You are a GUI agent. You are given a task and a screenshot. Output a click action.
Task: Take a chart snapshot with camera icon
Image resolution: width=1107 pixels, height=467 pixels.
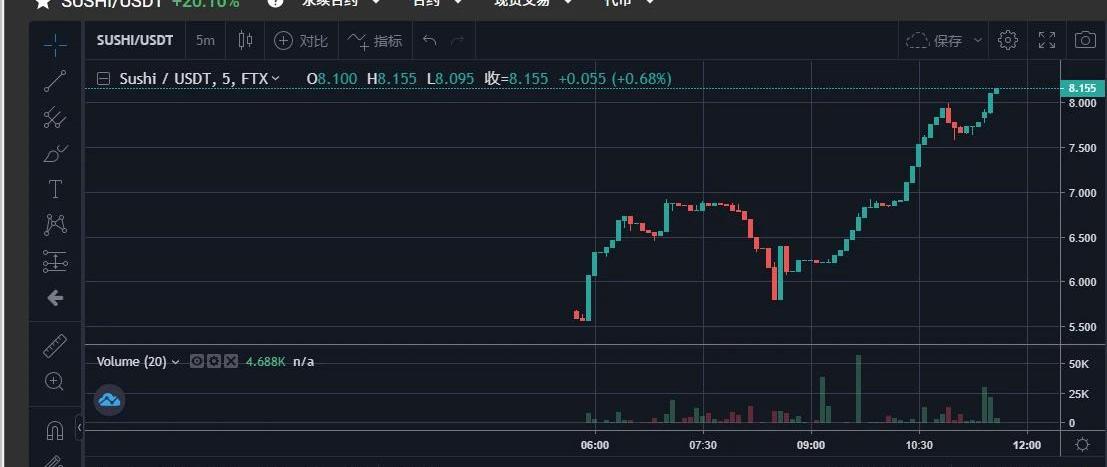(x=1084, y=41)
